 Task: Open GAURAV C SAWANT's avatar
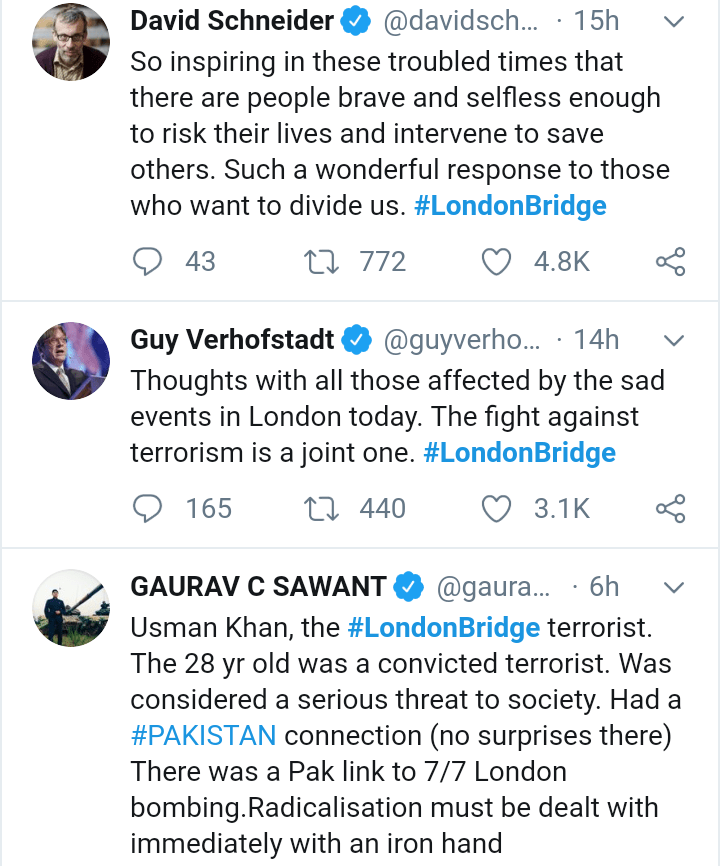click(71, 608)
